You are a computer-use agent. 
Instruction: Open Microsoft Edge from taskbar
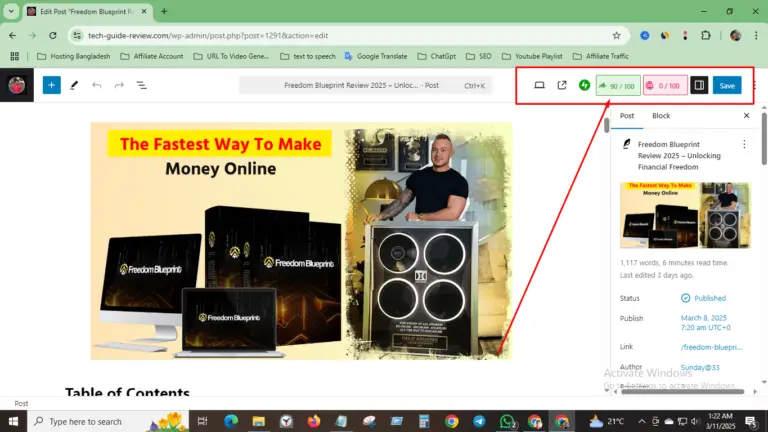click(x=231, y=421)
